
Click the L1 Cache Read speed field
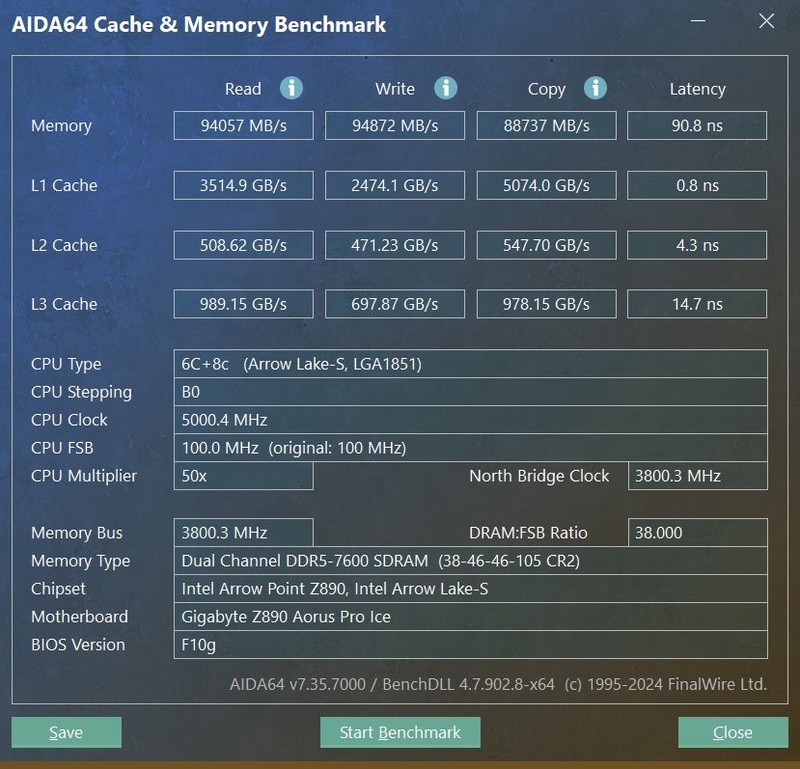coord(243,185)
